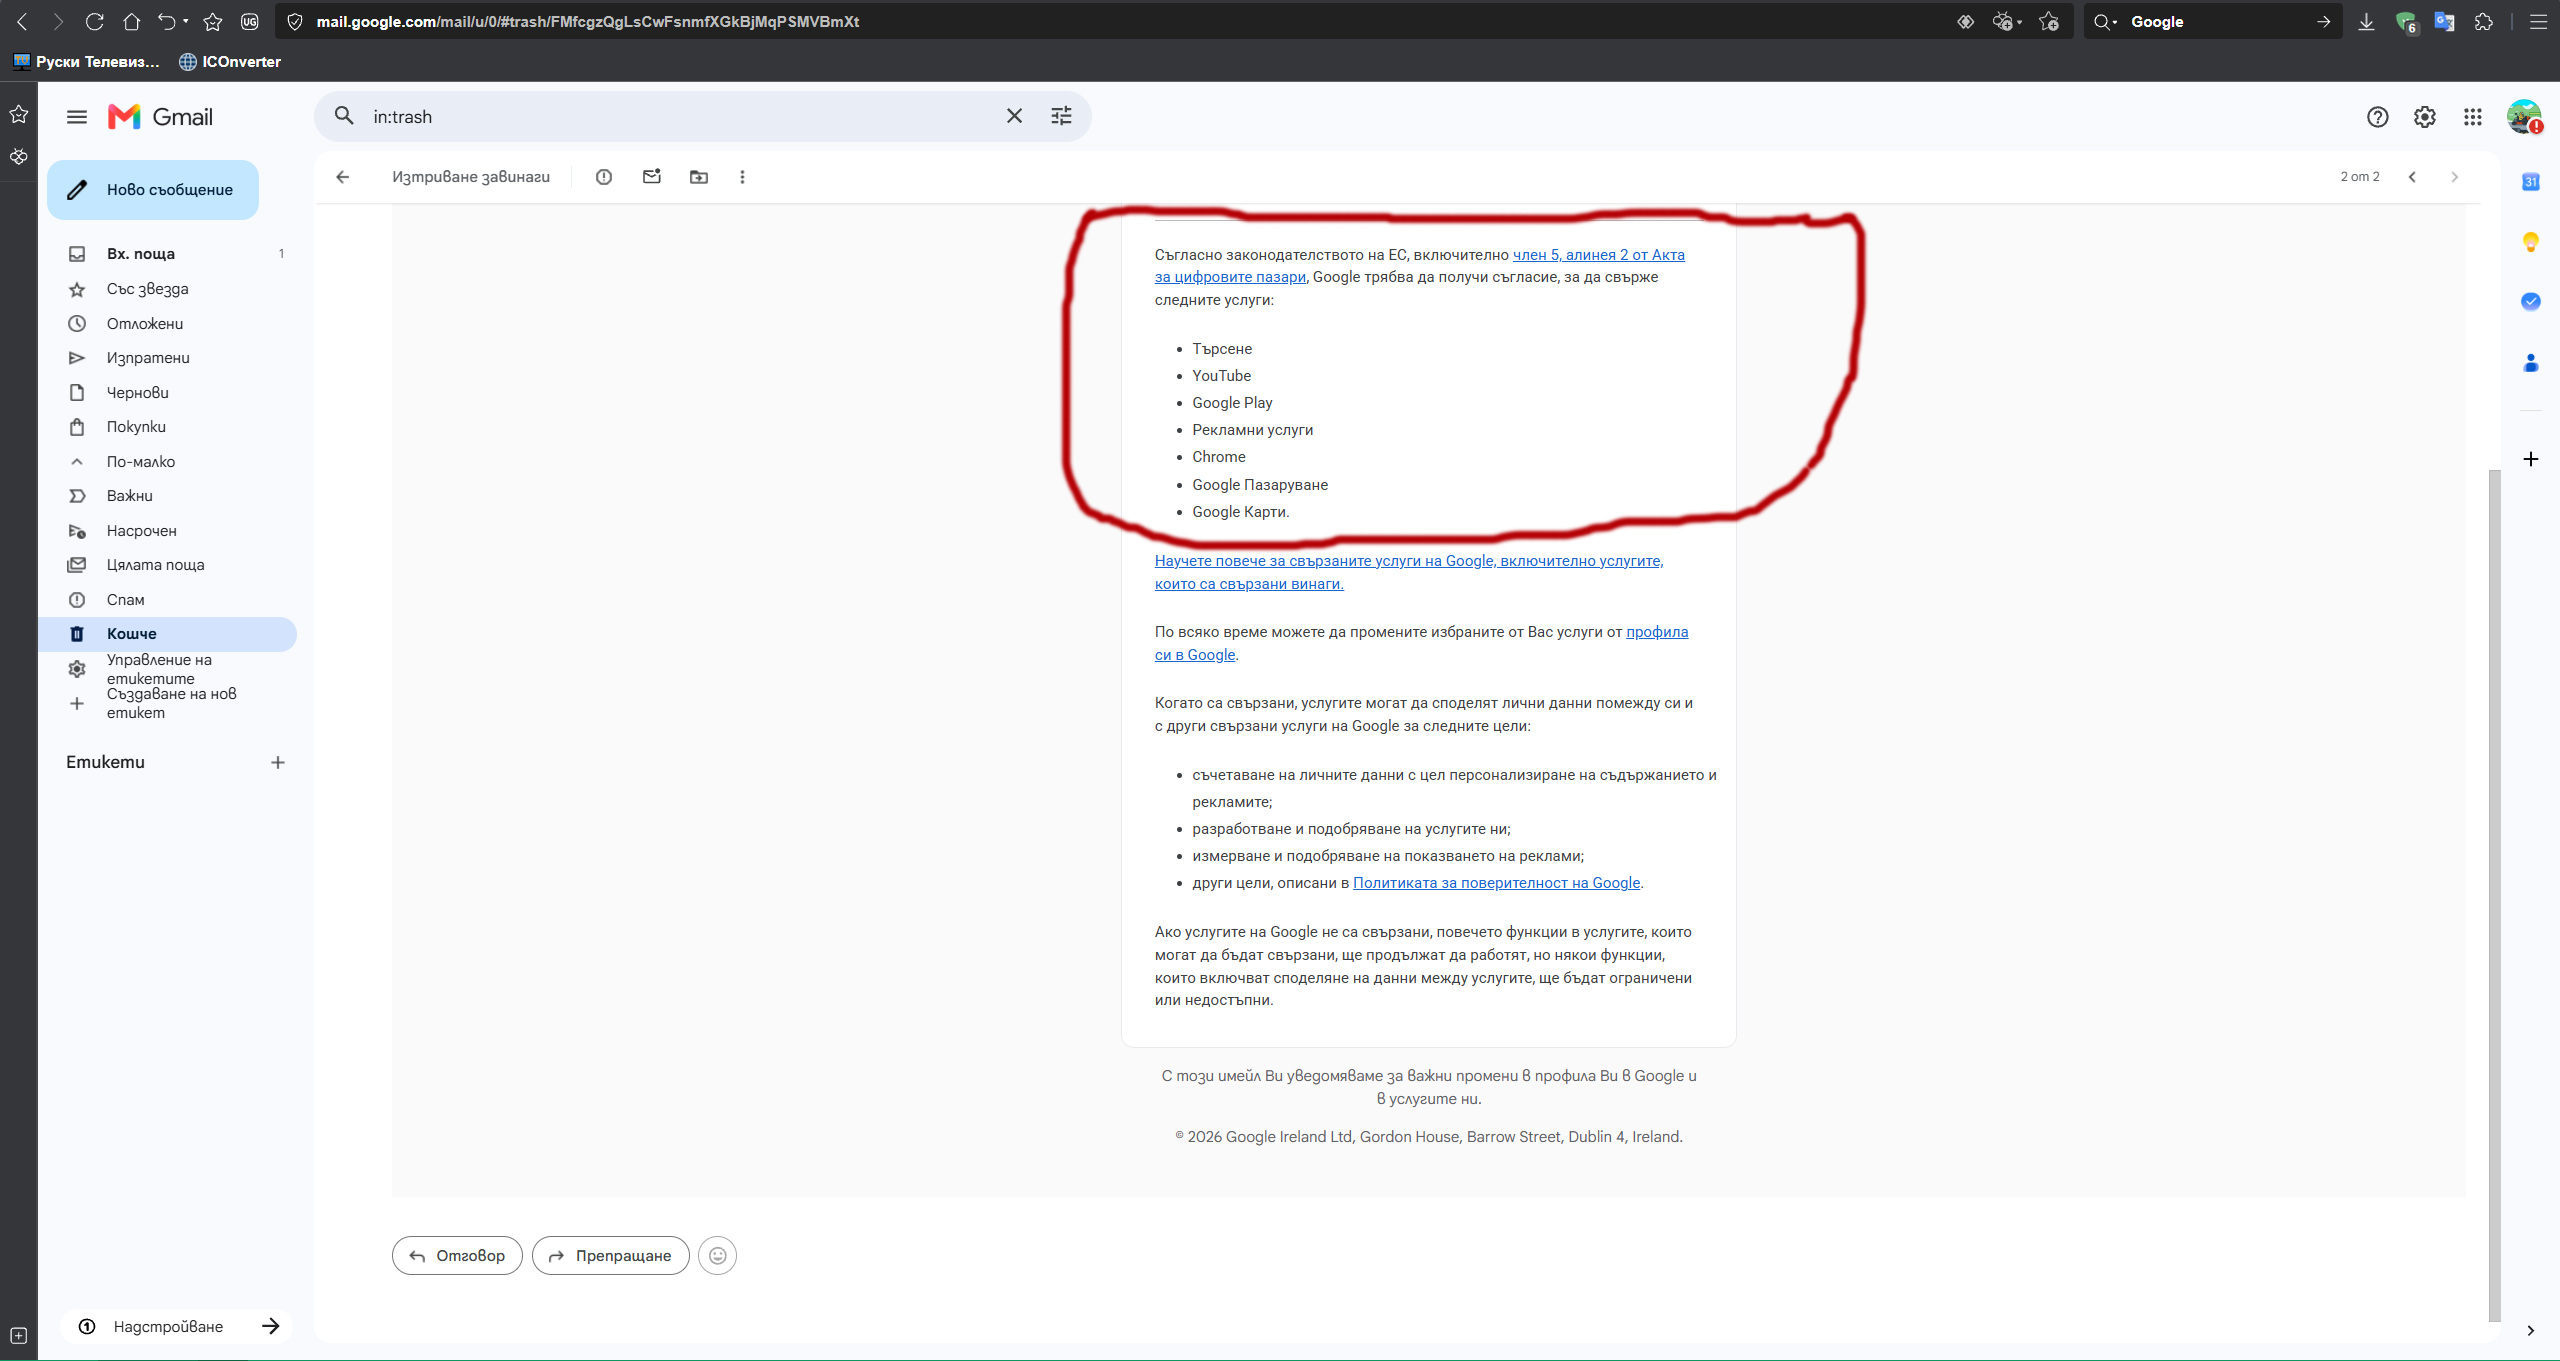Click the message pane vertical scrollbar
The image size is (2560, 1361).
(x=2494, y=895)
